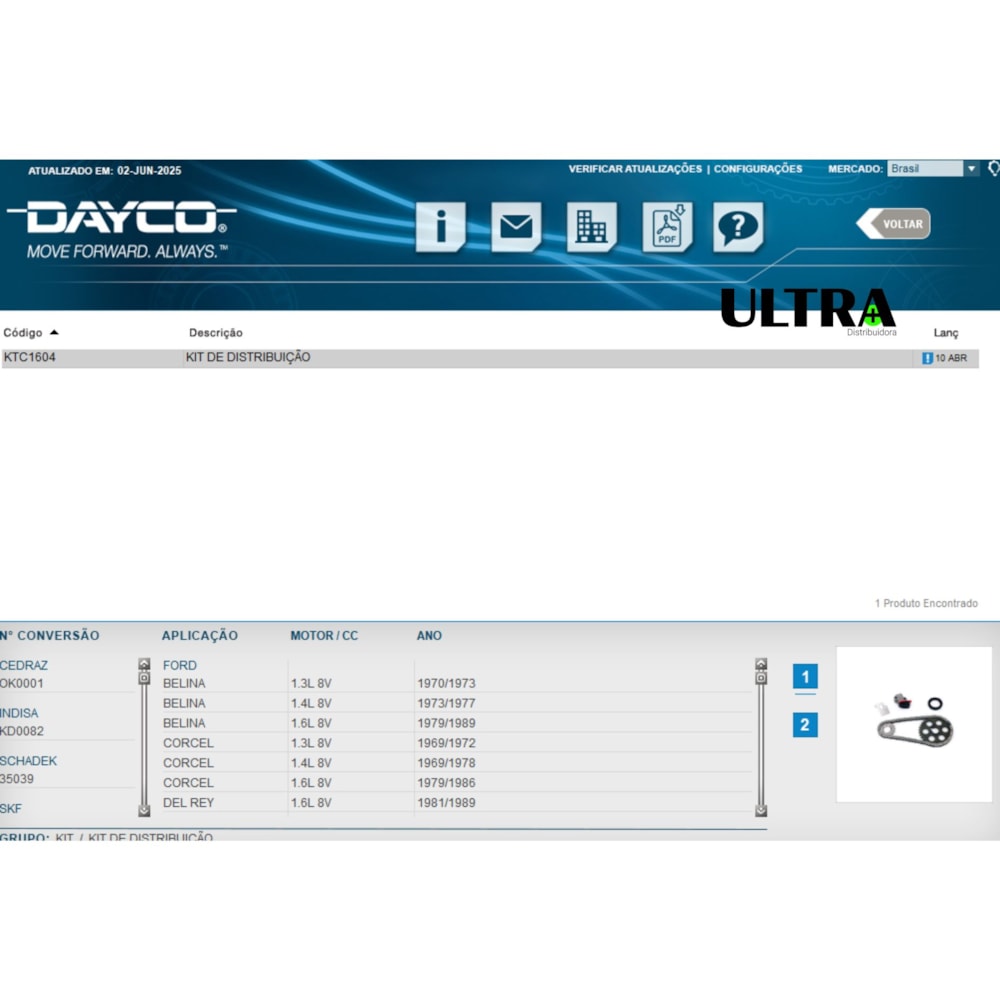Open Verificar Atualizações link
This screenshot has width=1000, height=1000.
635,169
